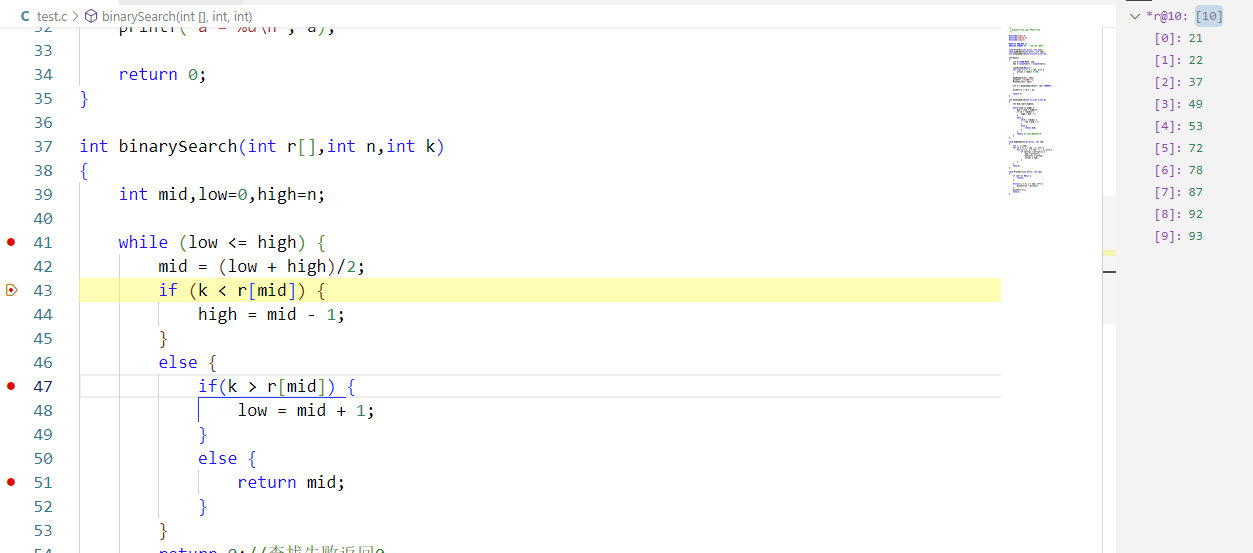This screenshot has width=1253, height=553.
Task: Open the test.c breadcrumb dropdown
Action: [x=52, y=17]
